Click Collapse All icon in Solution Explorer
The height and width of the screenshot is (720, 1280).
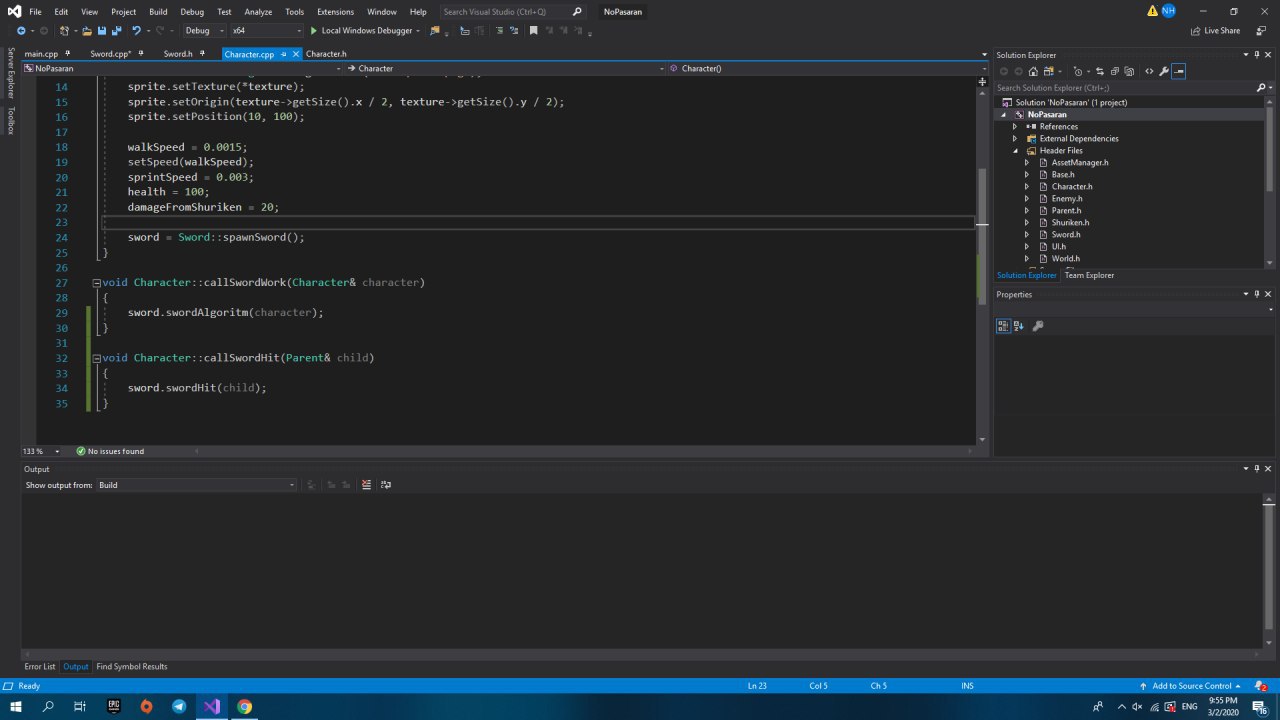click(x=1114, y=71)
